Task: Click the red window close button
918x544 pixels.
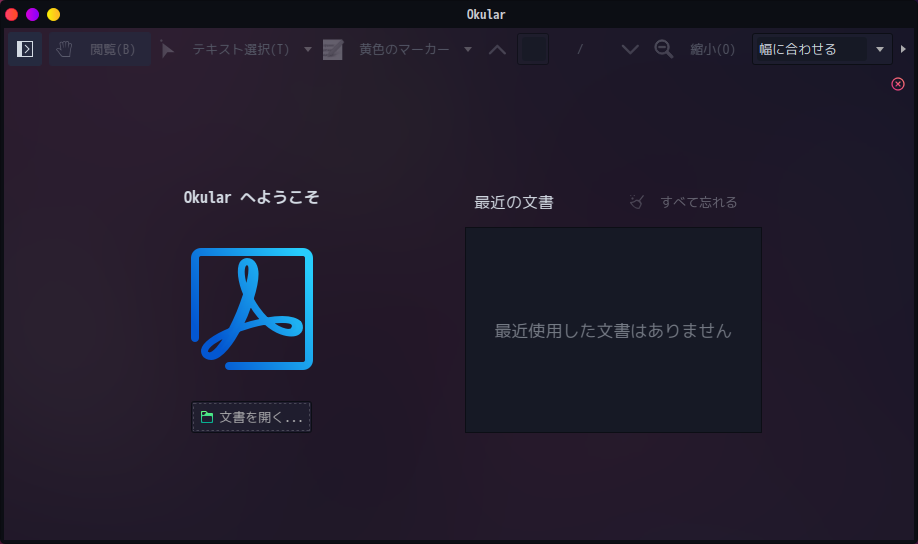Action: tap(12, 14)
